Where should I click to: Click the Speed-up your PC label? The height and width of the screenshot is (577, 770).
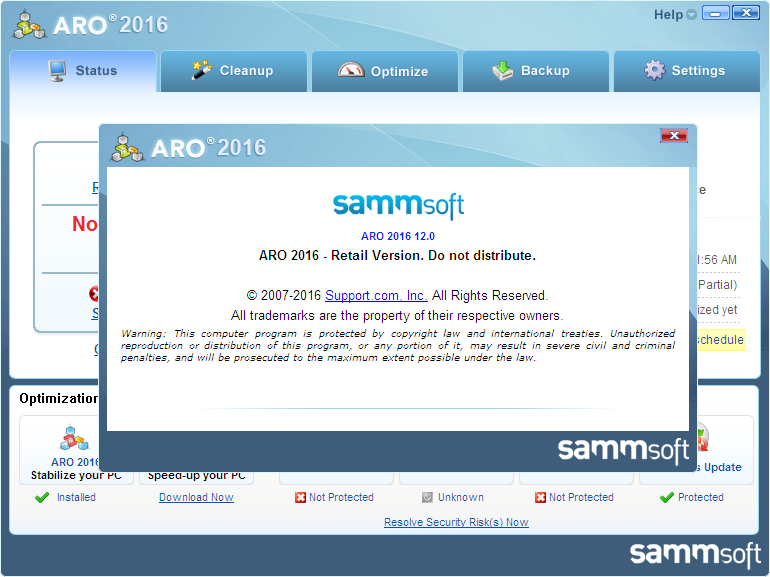click(196, 475)
